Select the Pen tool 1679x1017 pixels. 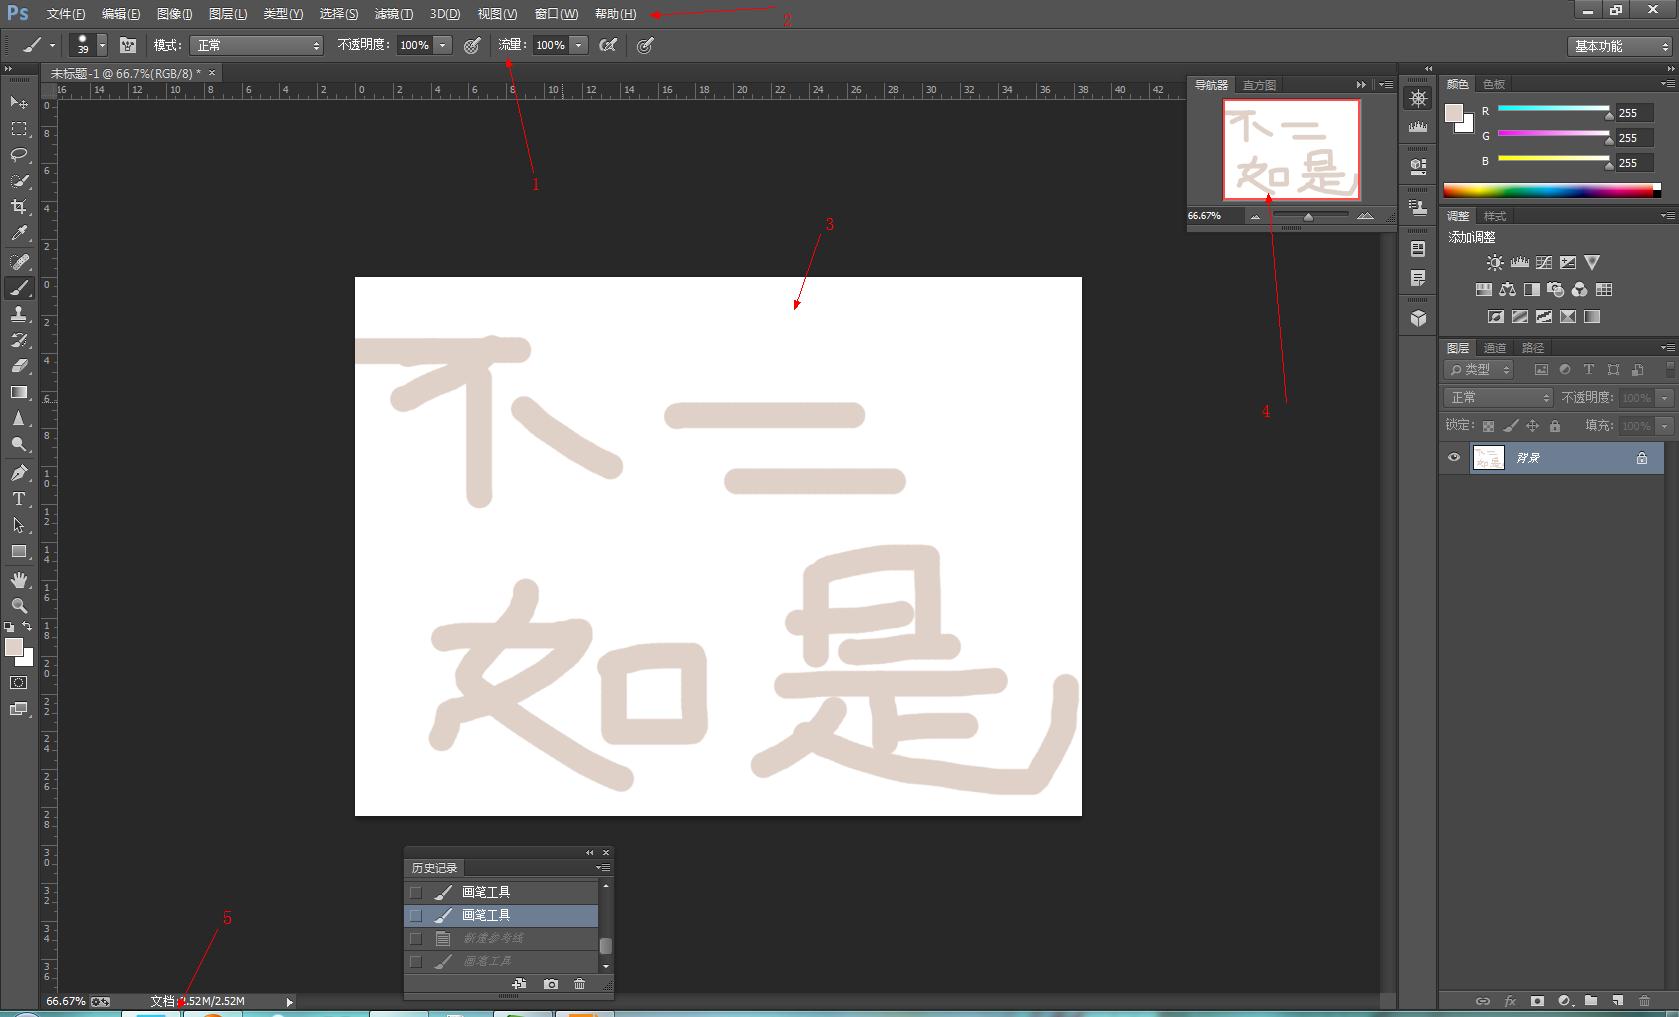pyautogui.click(x=19, y=473)
